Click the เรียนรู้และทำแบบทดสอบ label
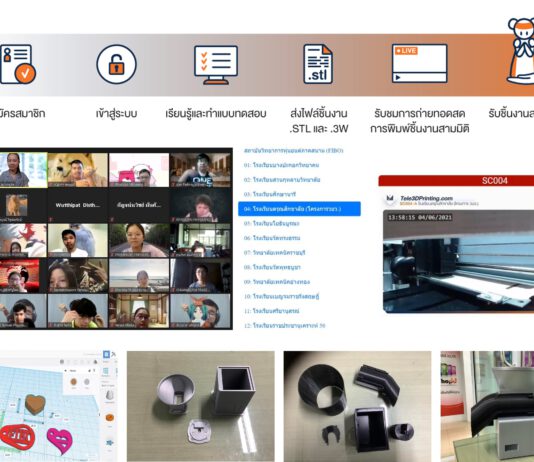This screenshot has height=462, width=534. [x=216, y=113]
